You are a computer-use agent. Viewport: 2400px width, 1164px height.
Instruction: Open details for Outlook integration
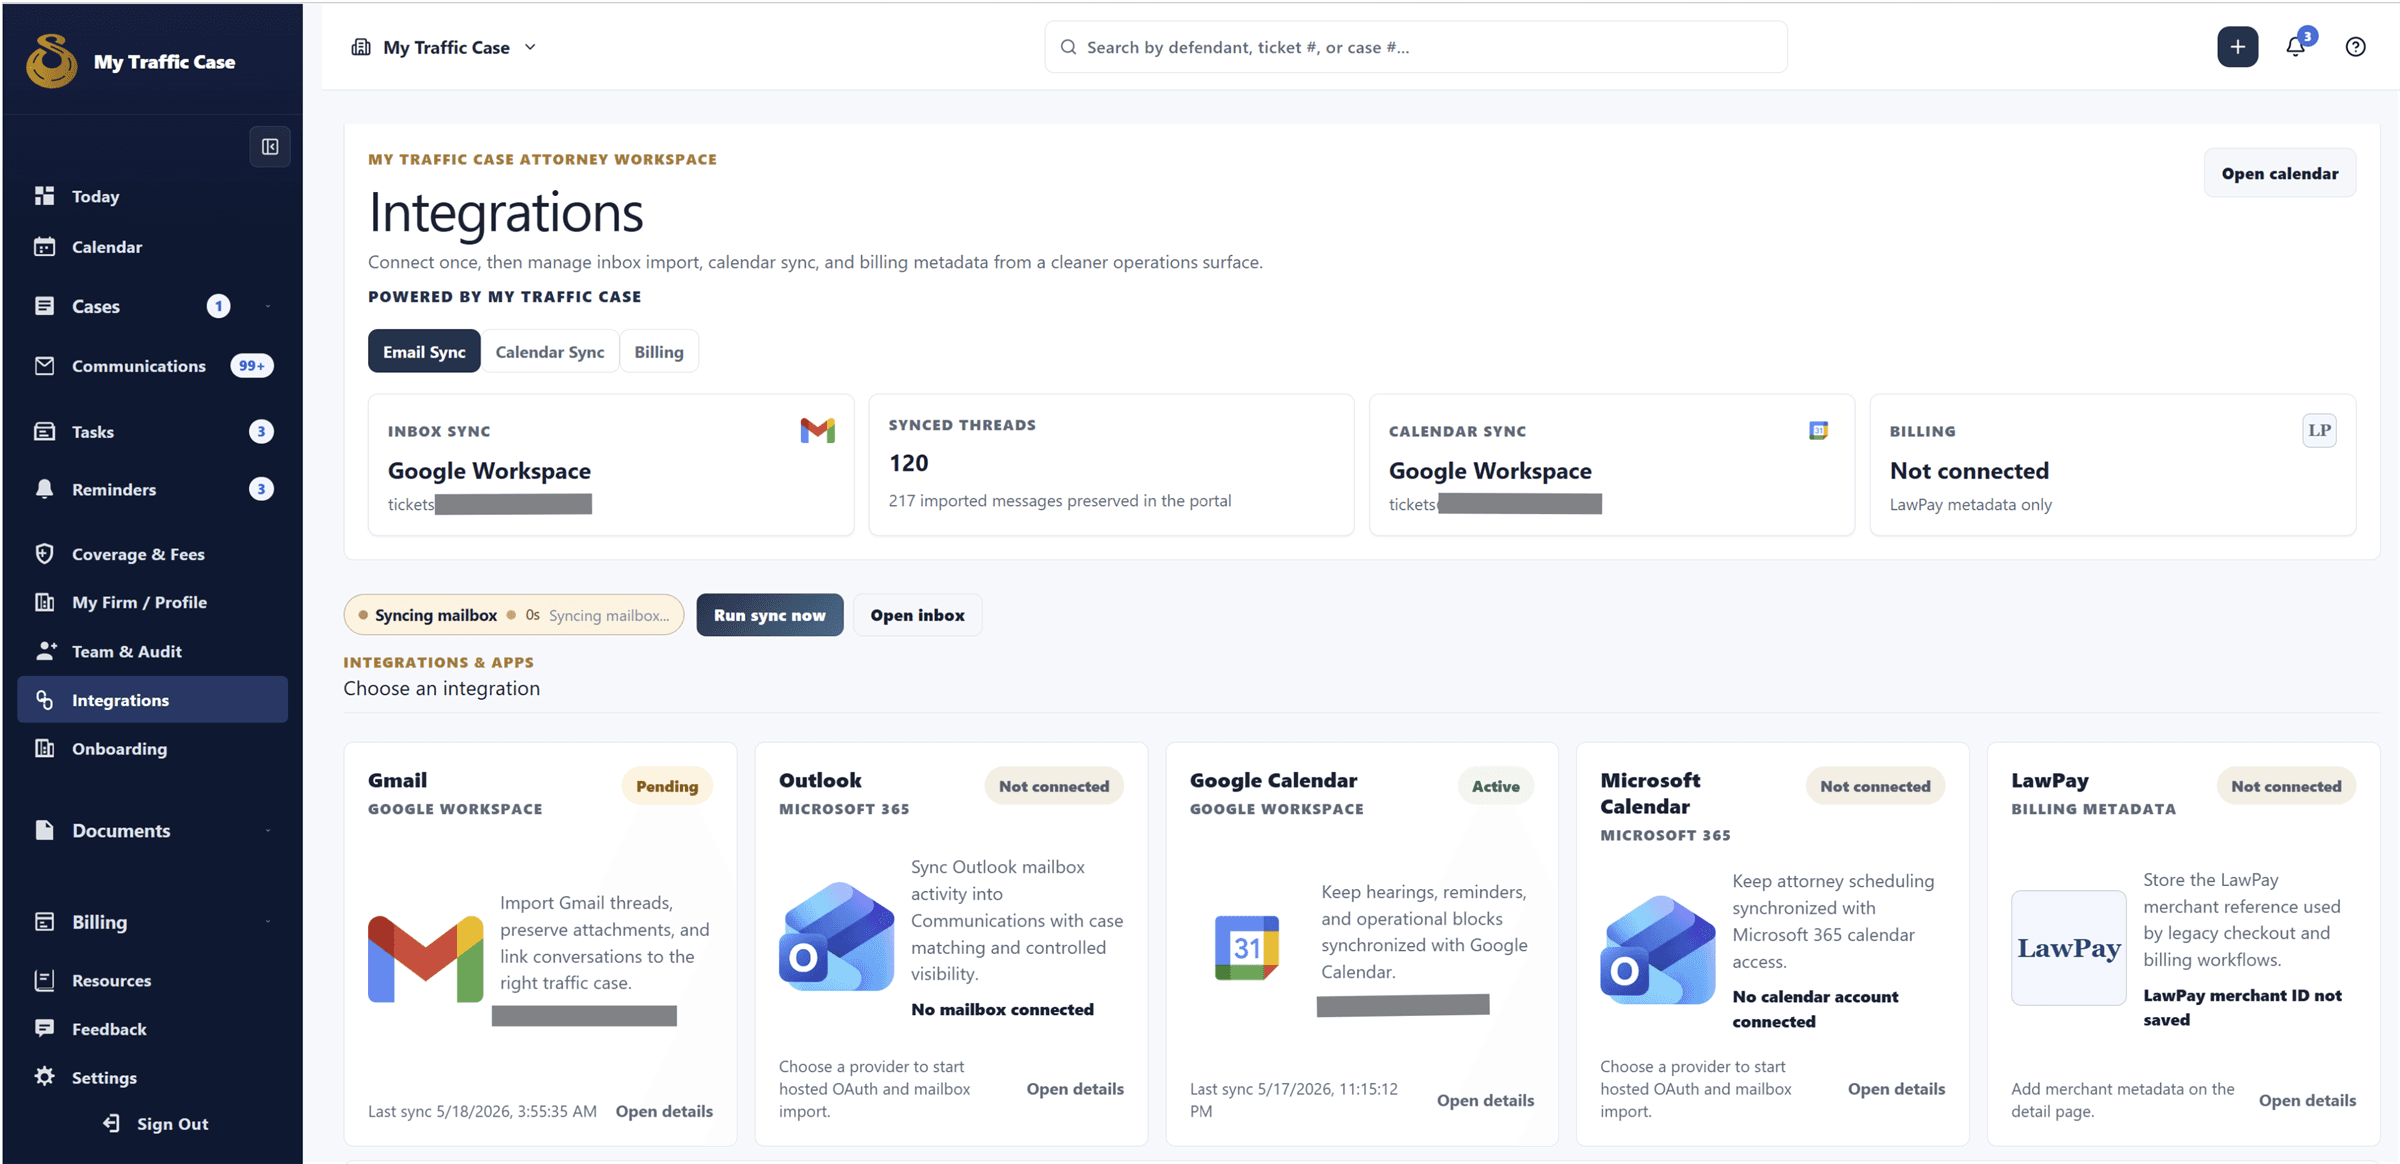tap(1075, 1088)
